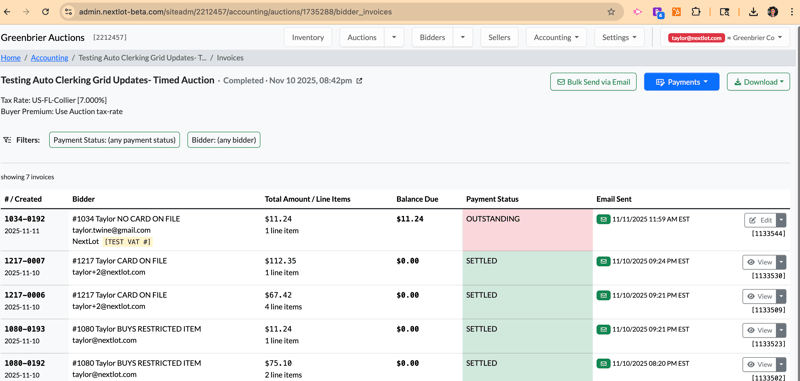Screen dimensions: 800x381
Task: Open the Chrome three-dot menu
Action: [792, 12]
